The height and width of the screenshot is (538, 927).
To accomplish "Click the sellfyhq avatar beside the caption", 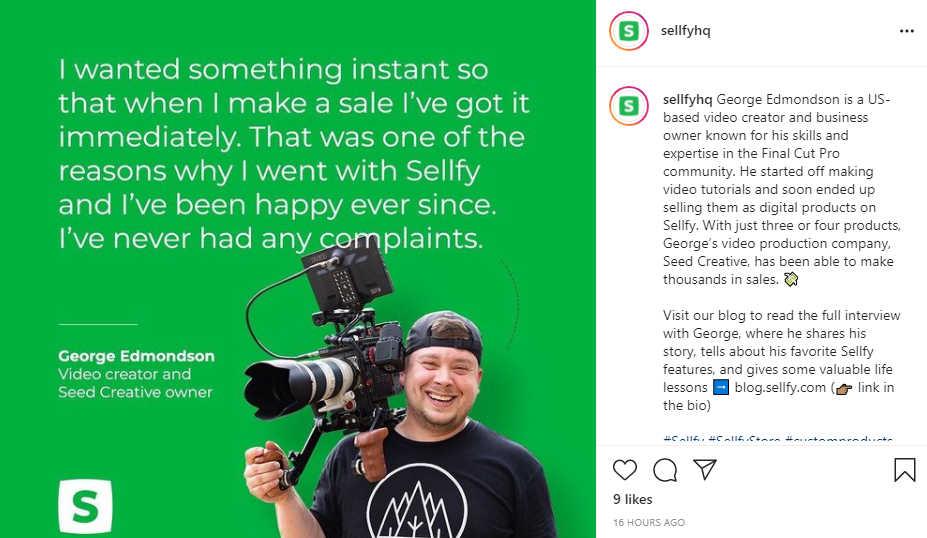I will tap(628, 104).
